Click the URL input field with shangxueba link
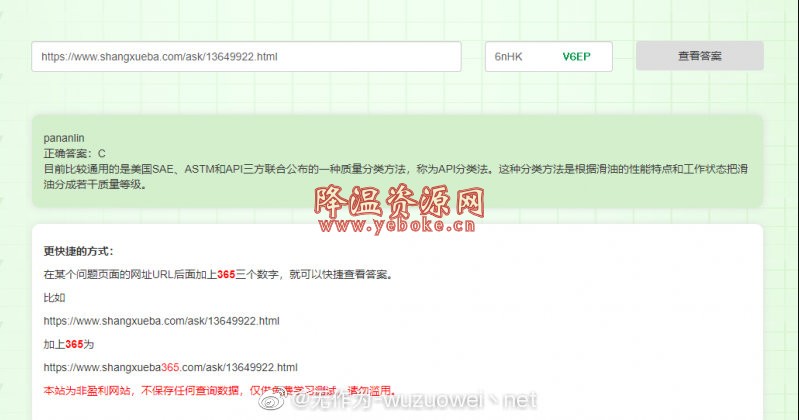 point(246,57)
